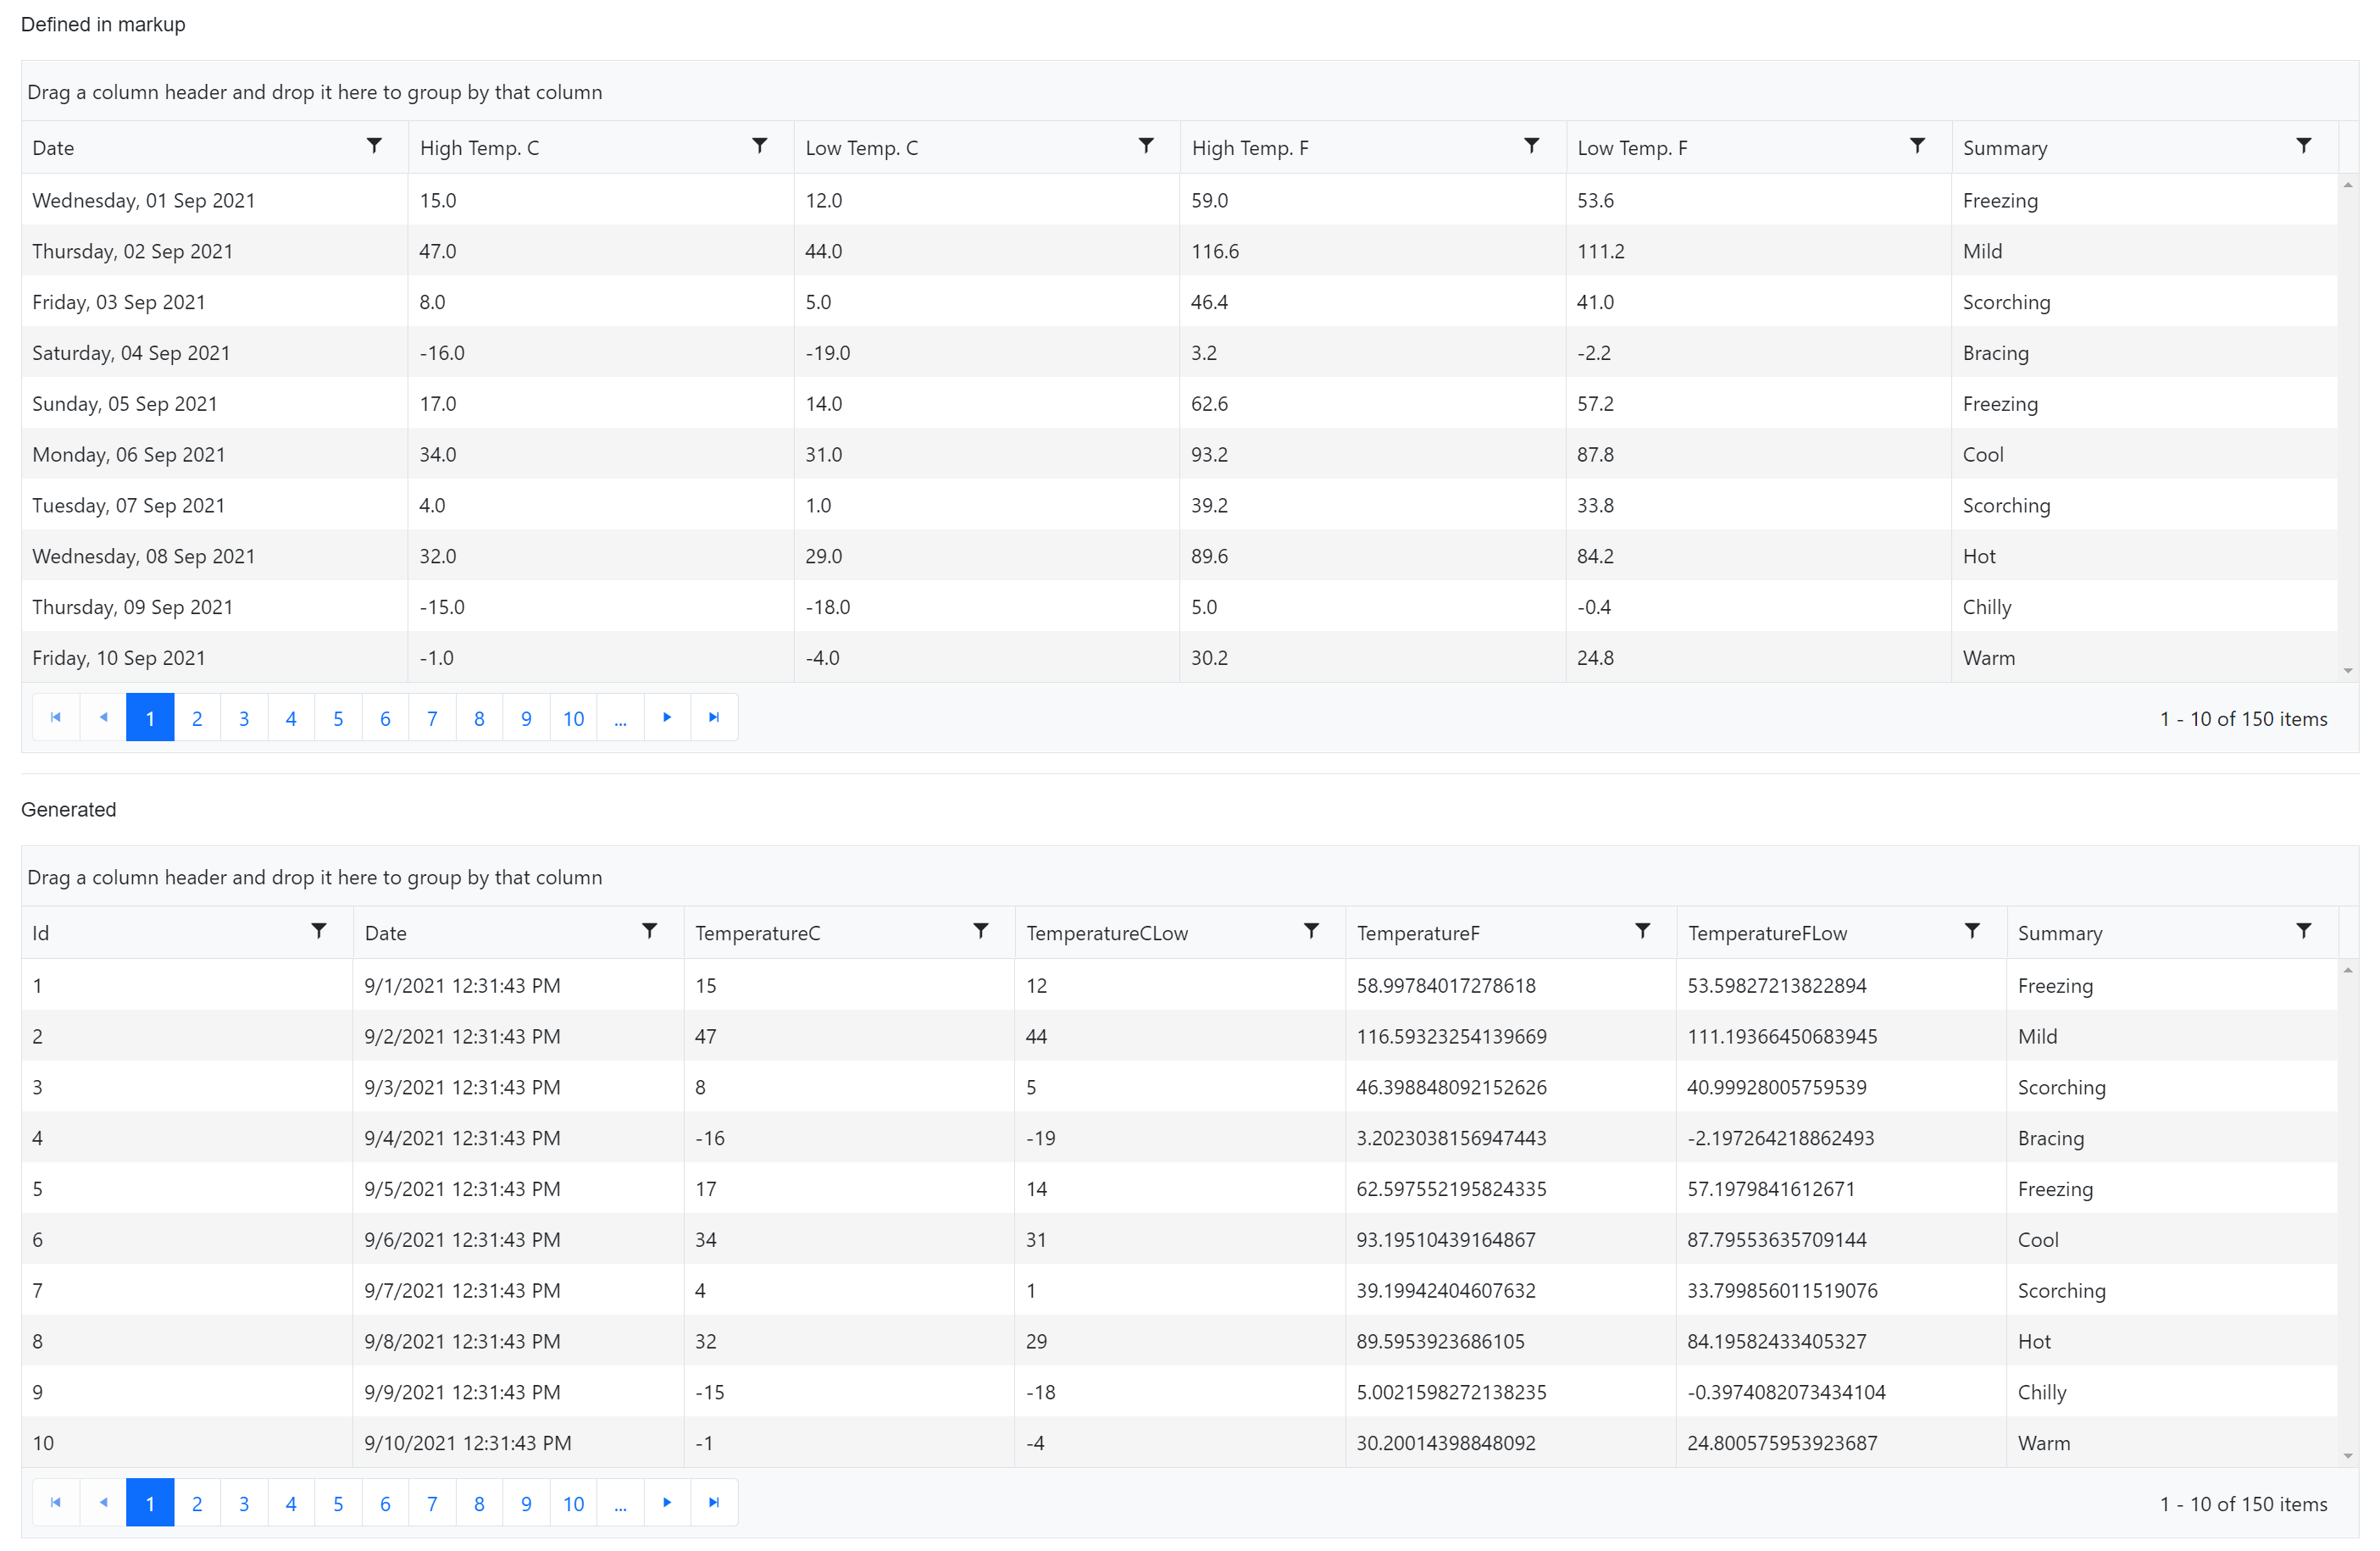Click the Hot summary cell in top grid
Viewport: 2380px width, 1551px height.
click(2144, 556)
